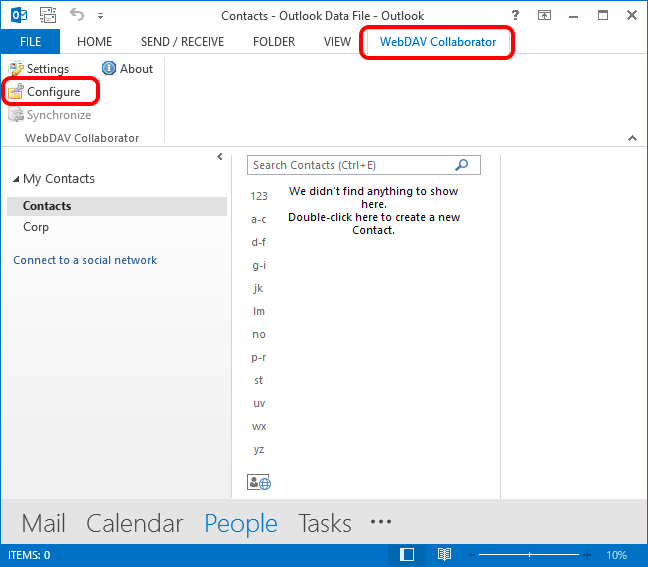Open Ribbon Display Options button

(x=544, y=15)
